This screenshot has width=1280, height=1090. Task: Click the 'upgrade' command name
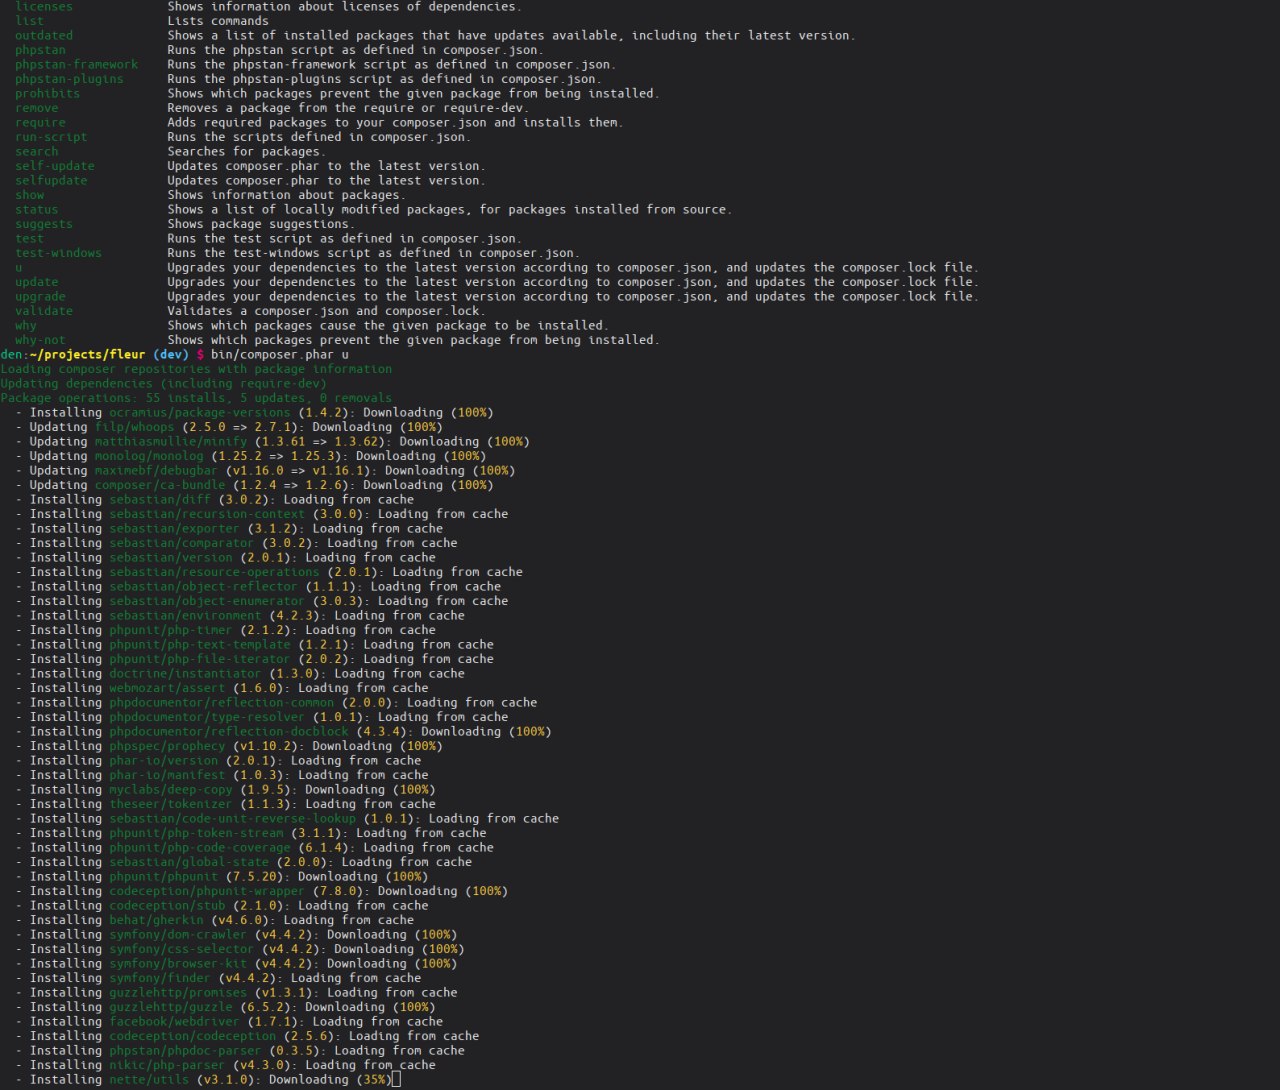(40, 297)
